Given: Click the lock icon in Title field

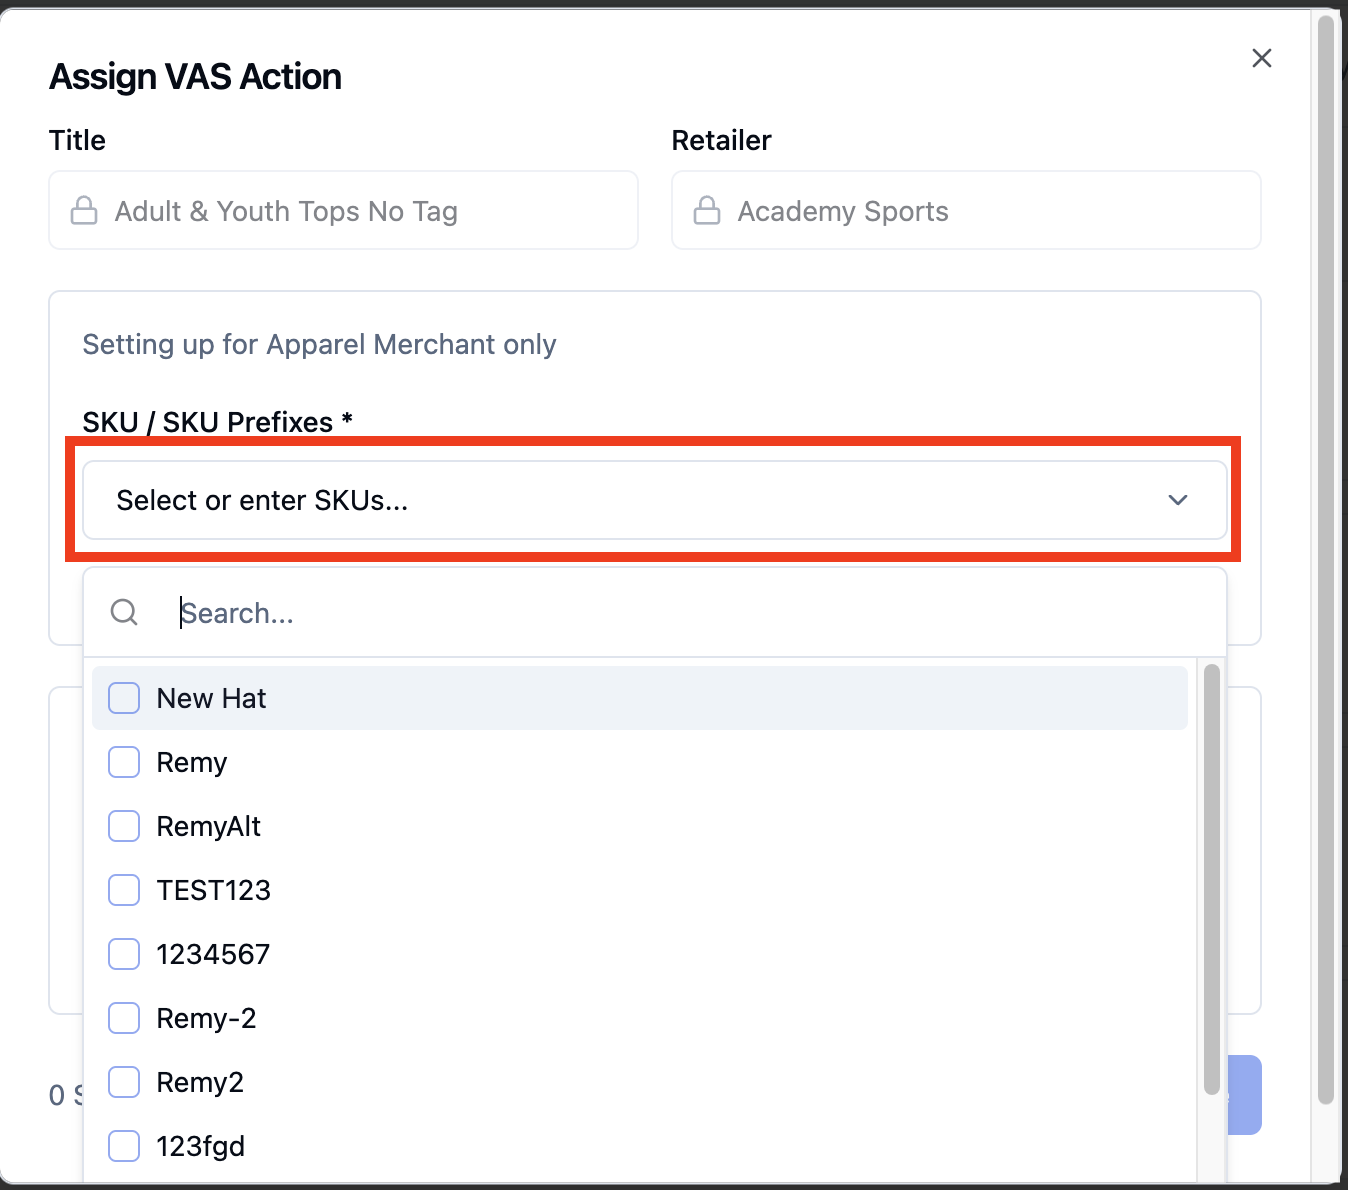Looking at the screenshot, I should pyautogui.click(x=84, y=210).
